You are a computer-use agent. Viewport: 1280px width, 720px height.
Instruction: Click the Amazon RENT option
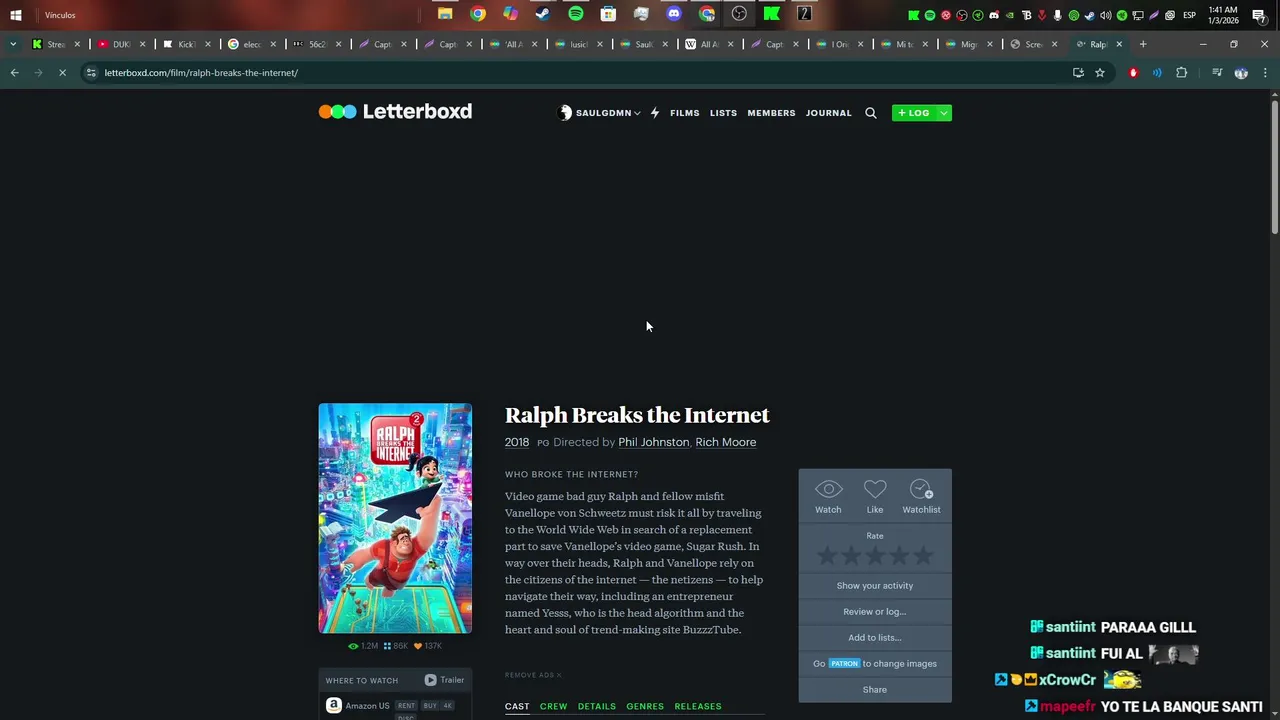pyautogui.click(x=406, y=706)
